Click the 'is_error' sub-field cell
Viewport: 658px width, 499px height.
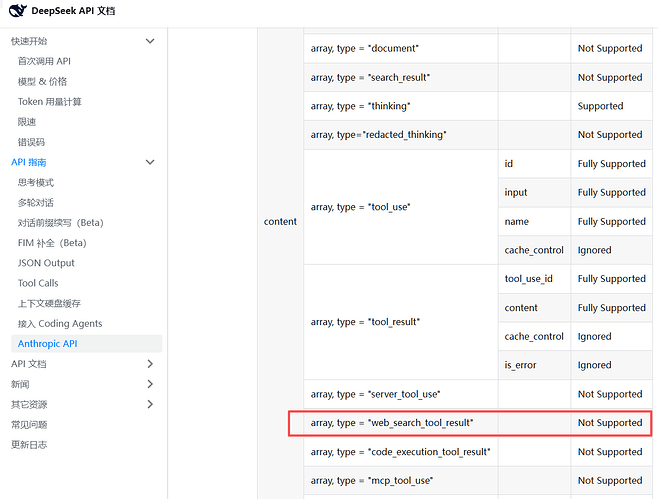[x=534, y=365]
